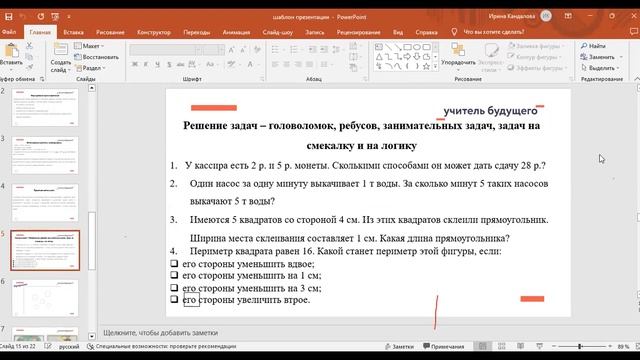Click Shape Fill (Заливка фигуры) button
This screenshot has width=640, height=360.
pos(535,46)
